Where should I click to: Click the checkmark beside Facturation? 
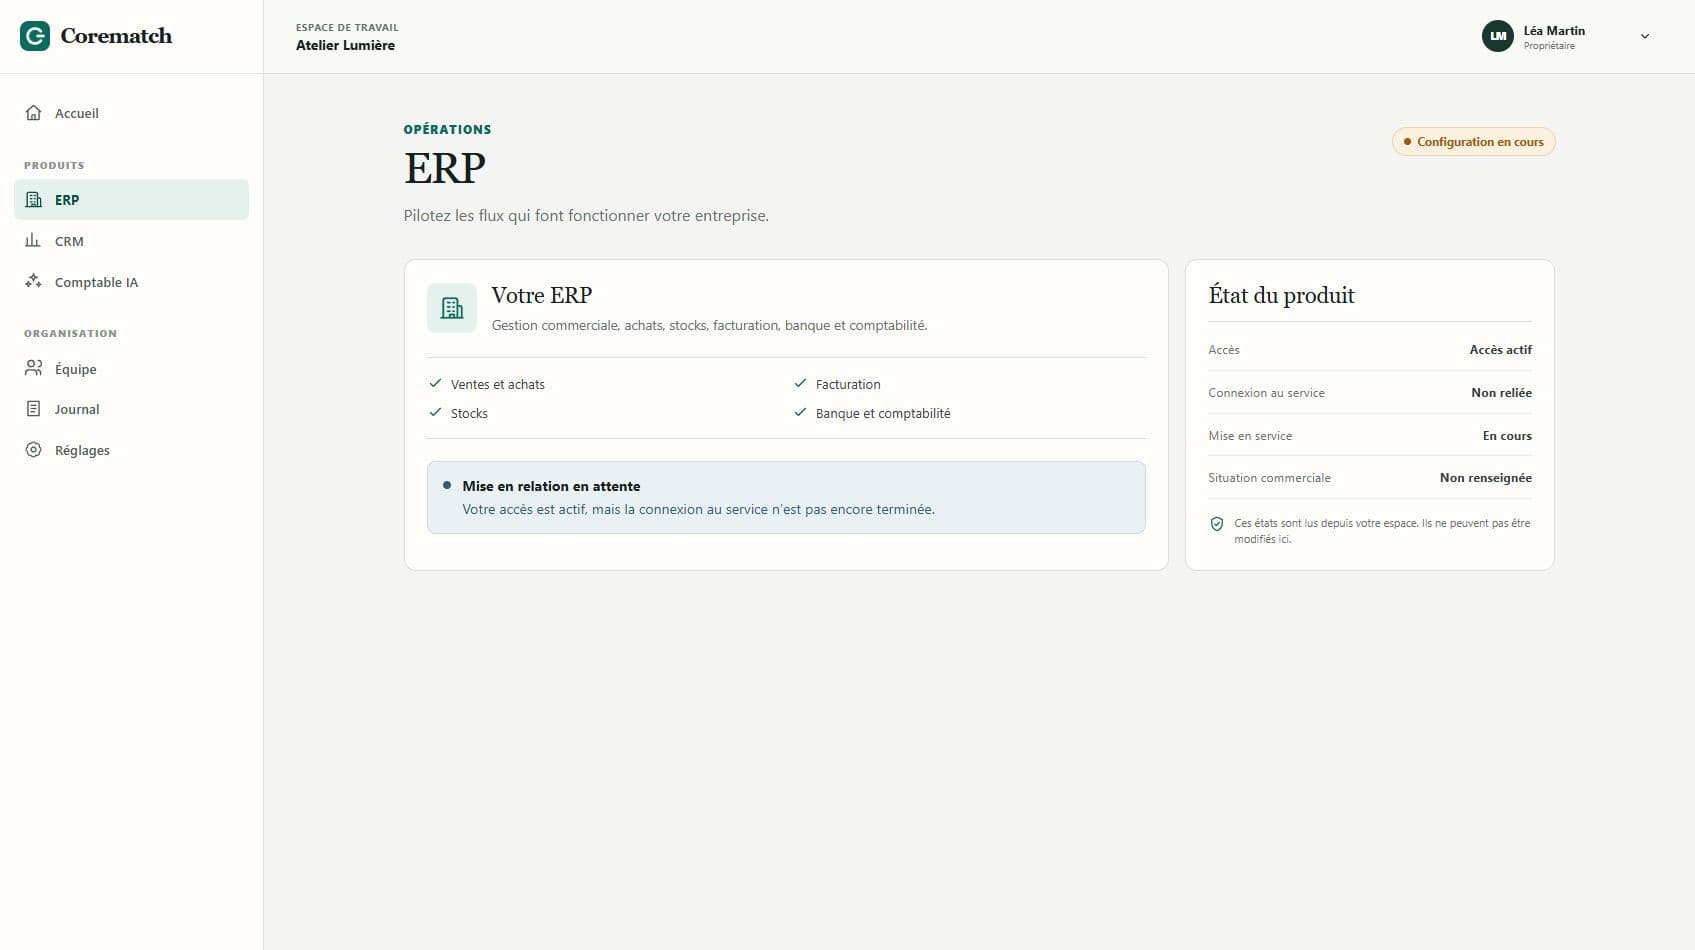coord(800,383)
